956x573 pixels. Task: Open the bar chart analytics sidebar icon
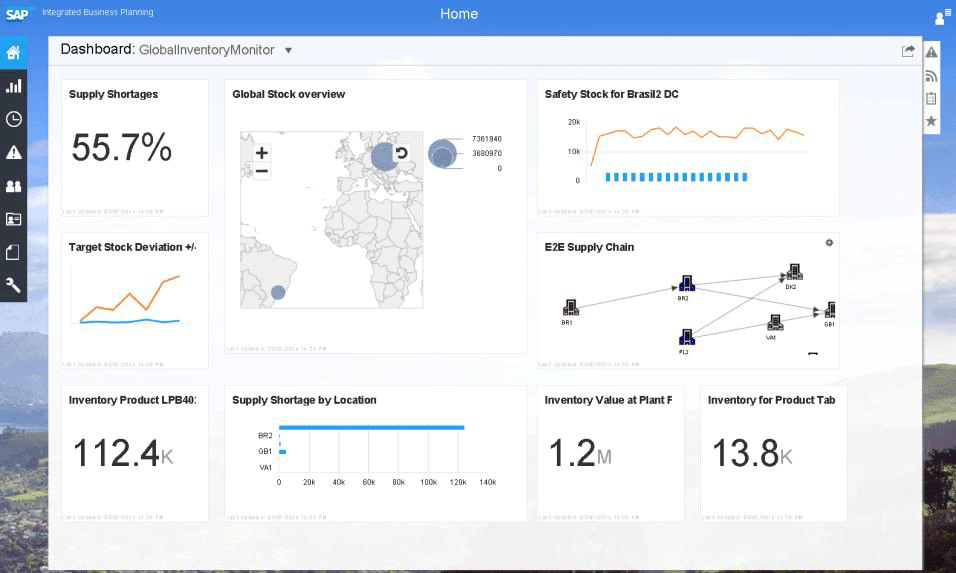[x=13, y=86]
